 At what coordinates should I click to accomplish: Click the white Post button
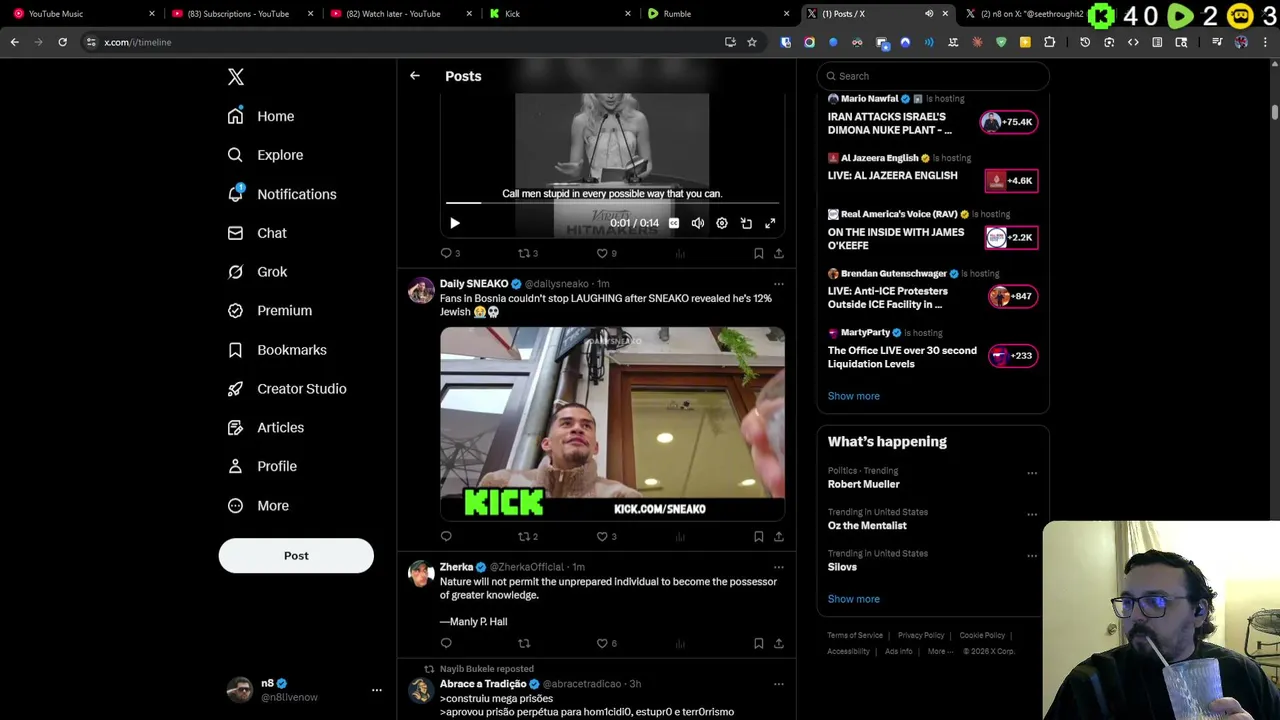(x=296, y=556)
